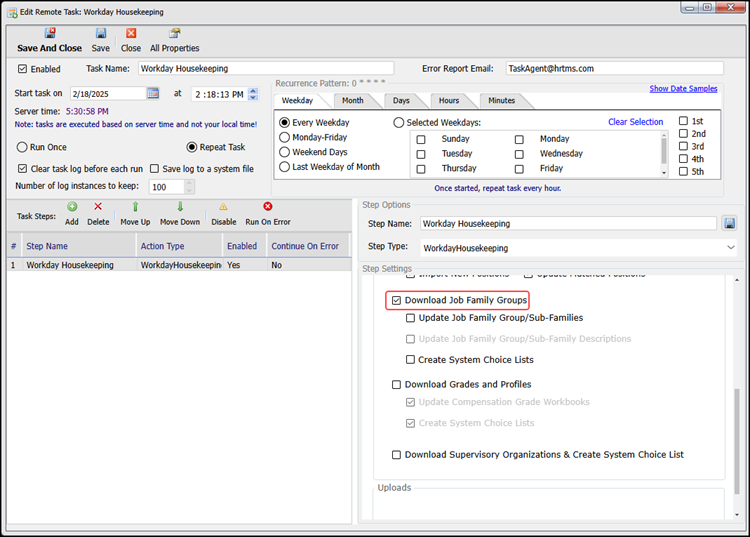Viewport: 750px width, 537px height.
Task: Select the Workday Housekeeping step row
Action: coord(179,265)
